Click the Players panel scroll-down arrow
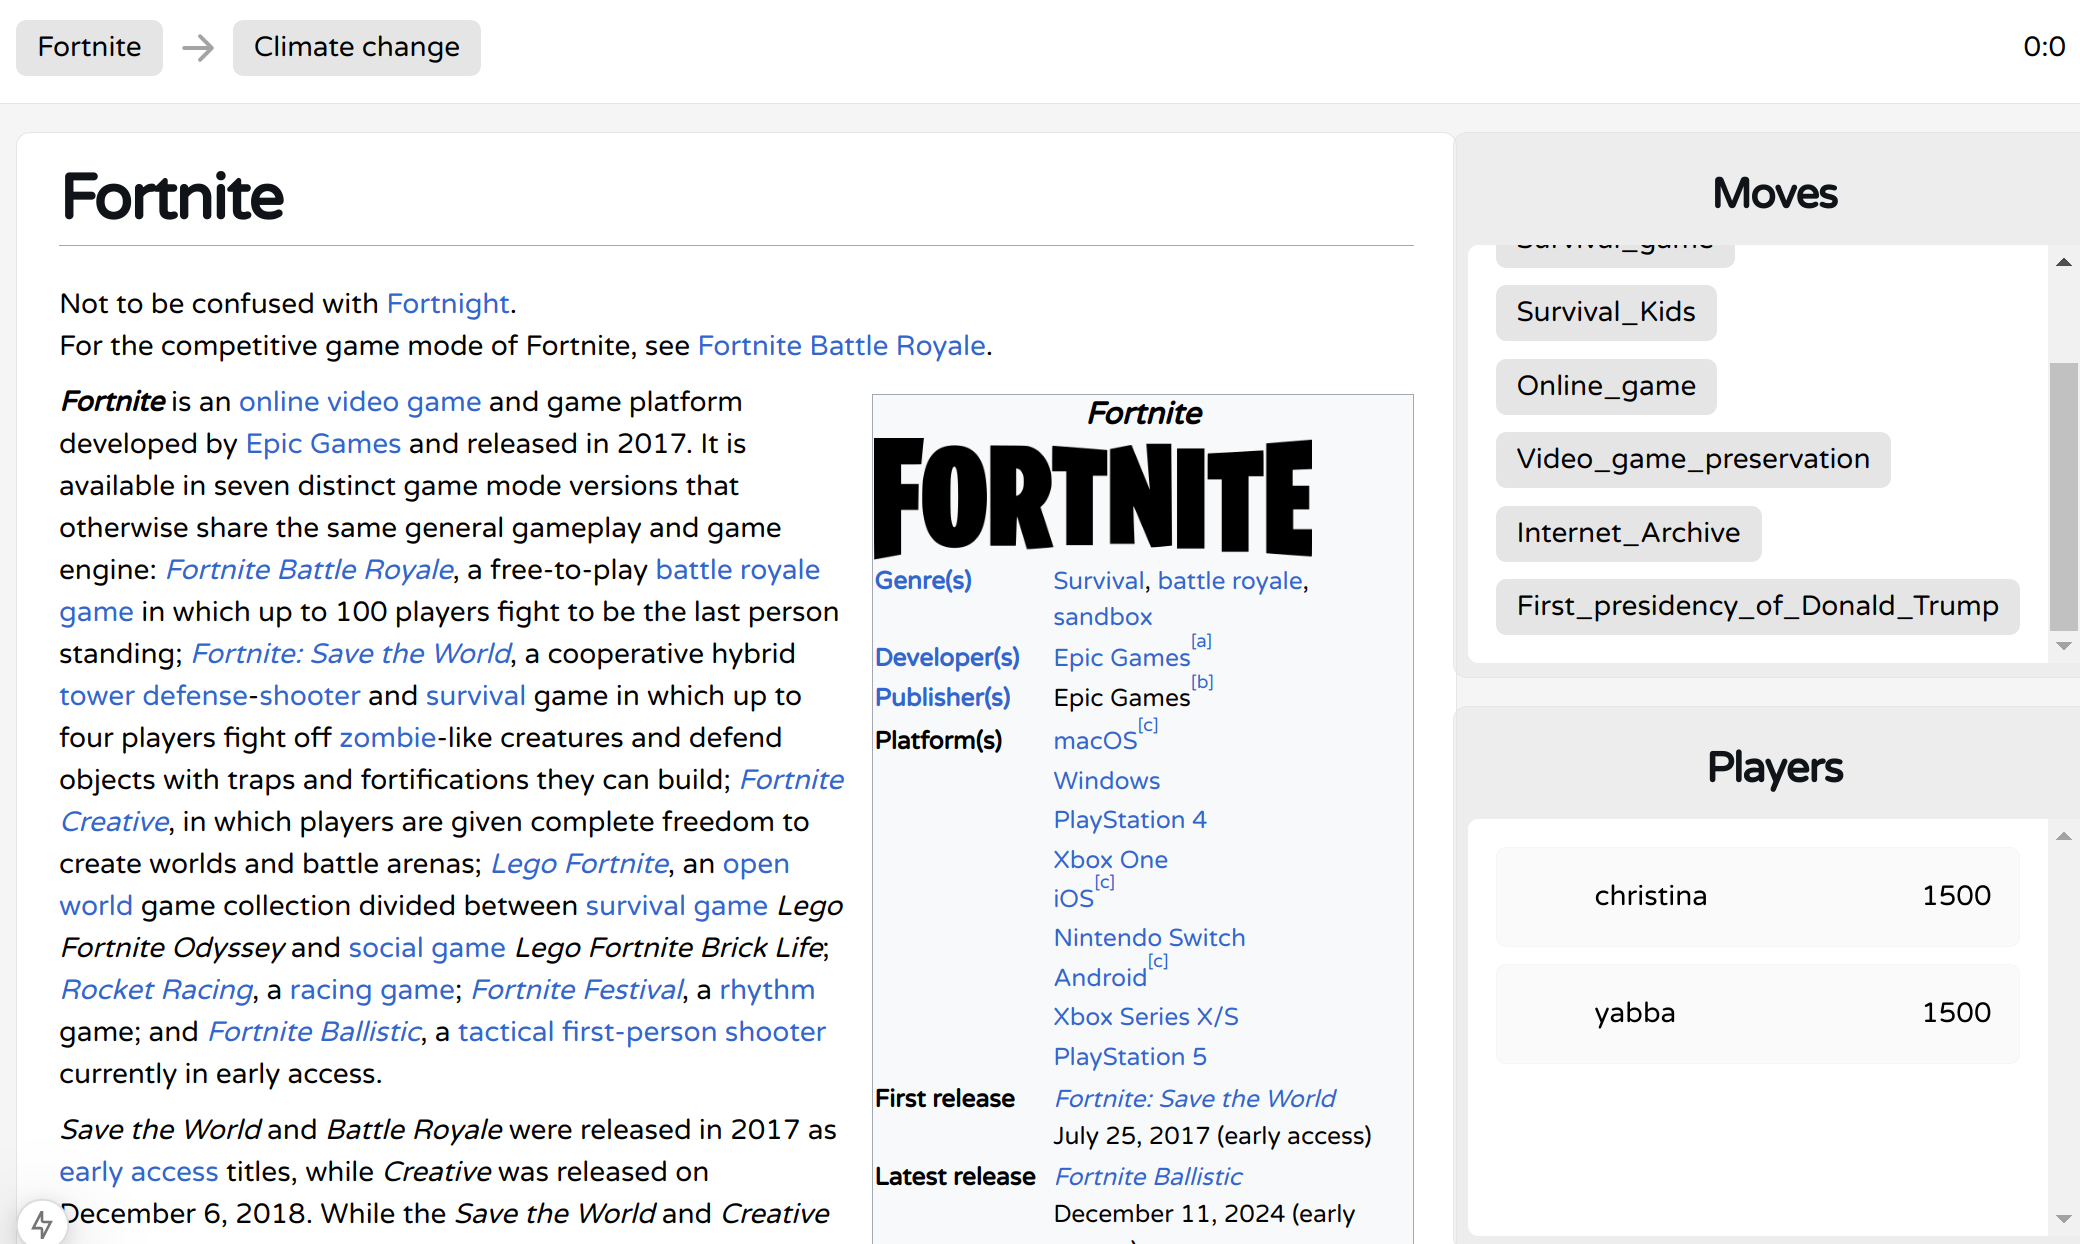 click(2063, 1219)
